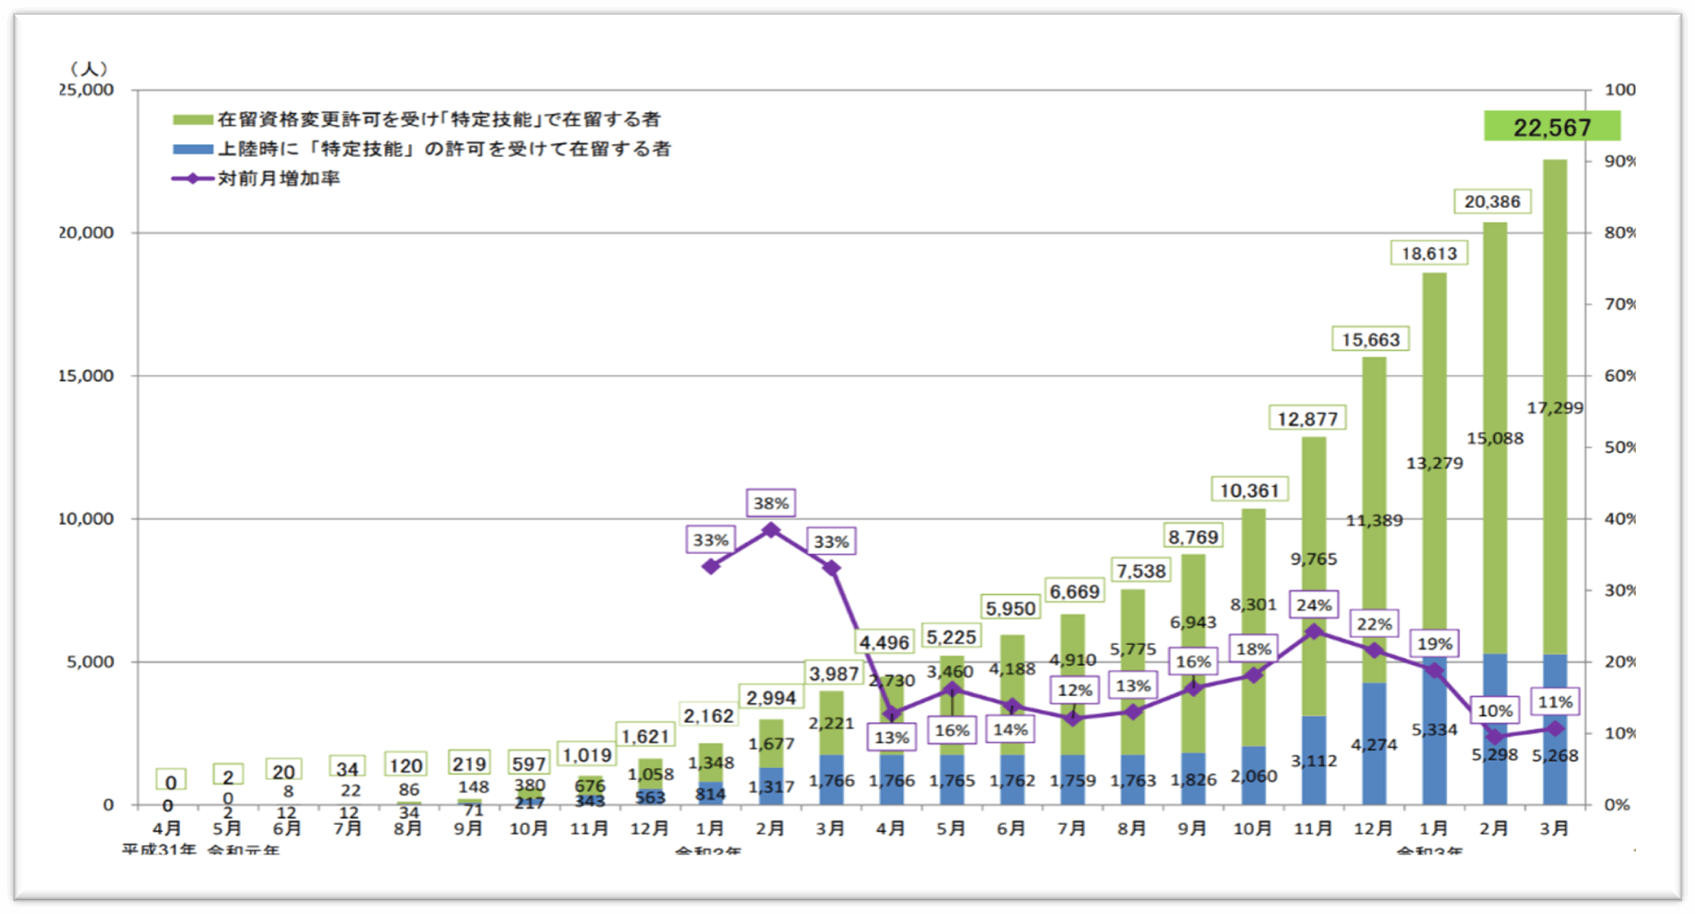The width and height of the screenshot is (1695, 914).
Task: Click the blue bar value '5,298'
Action: pyautogui.click(x=1495, y=756)
